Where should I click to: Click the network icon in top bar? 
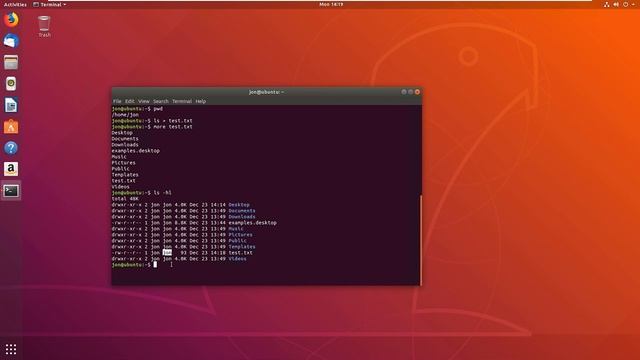coord(607,4)
